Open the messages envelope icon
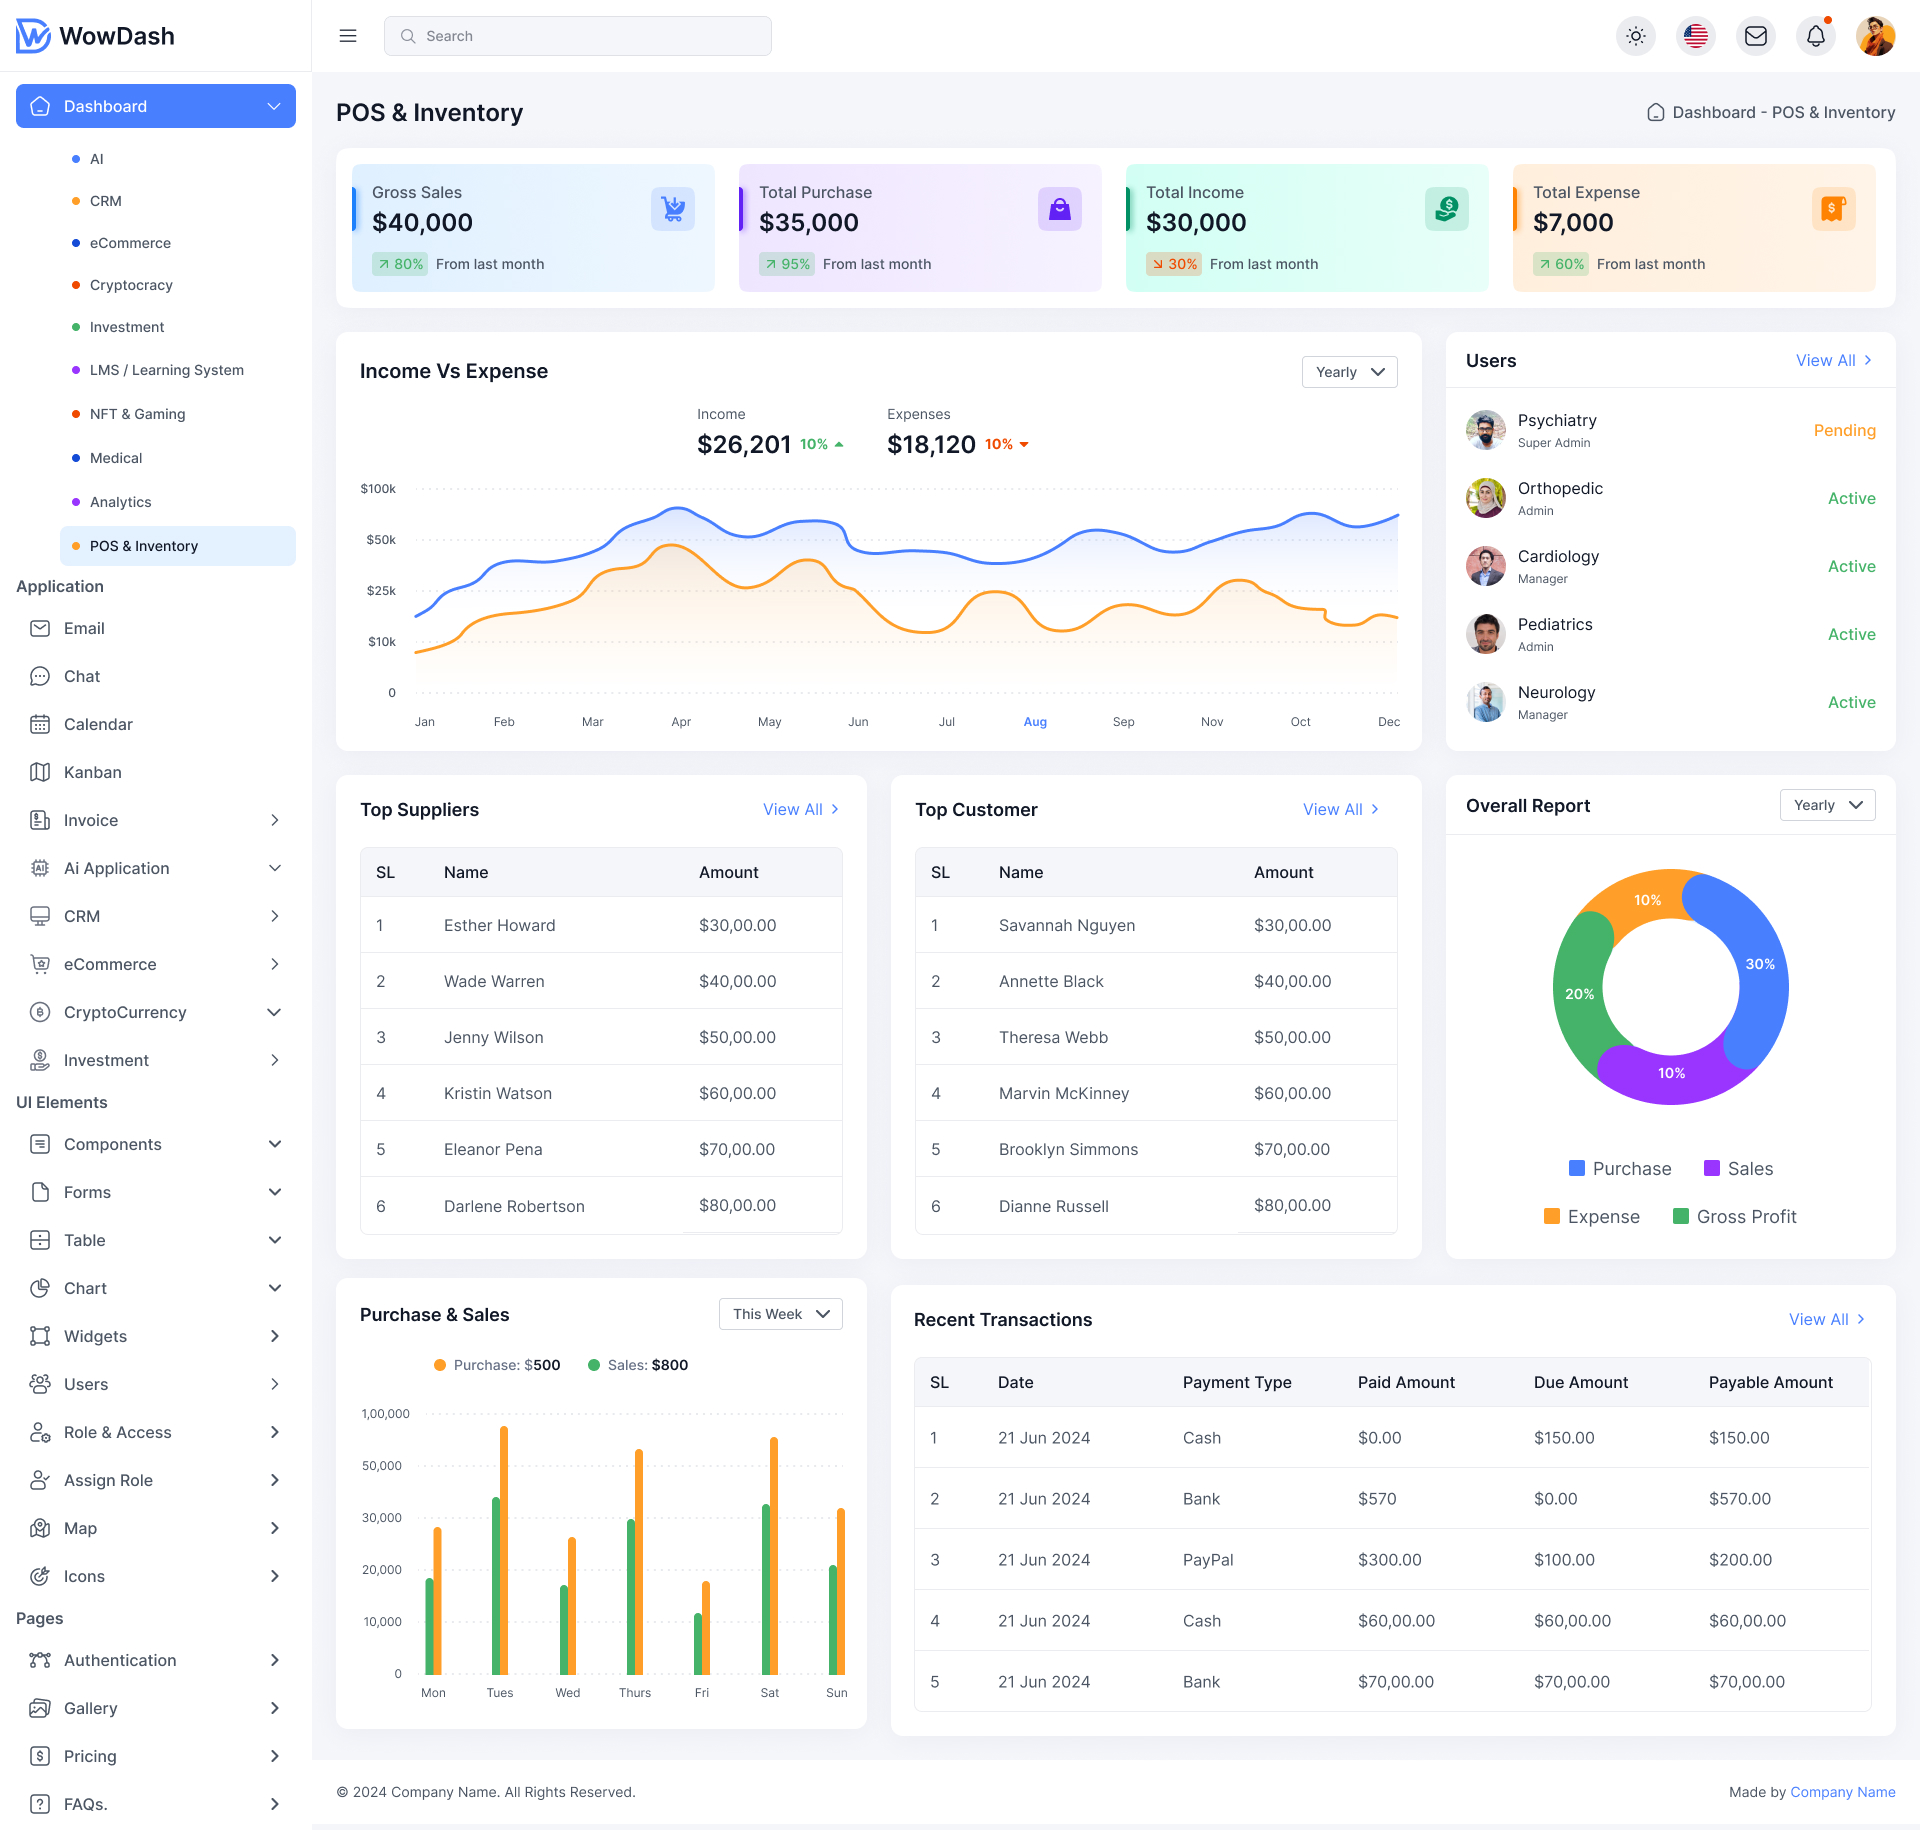 1756,35
